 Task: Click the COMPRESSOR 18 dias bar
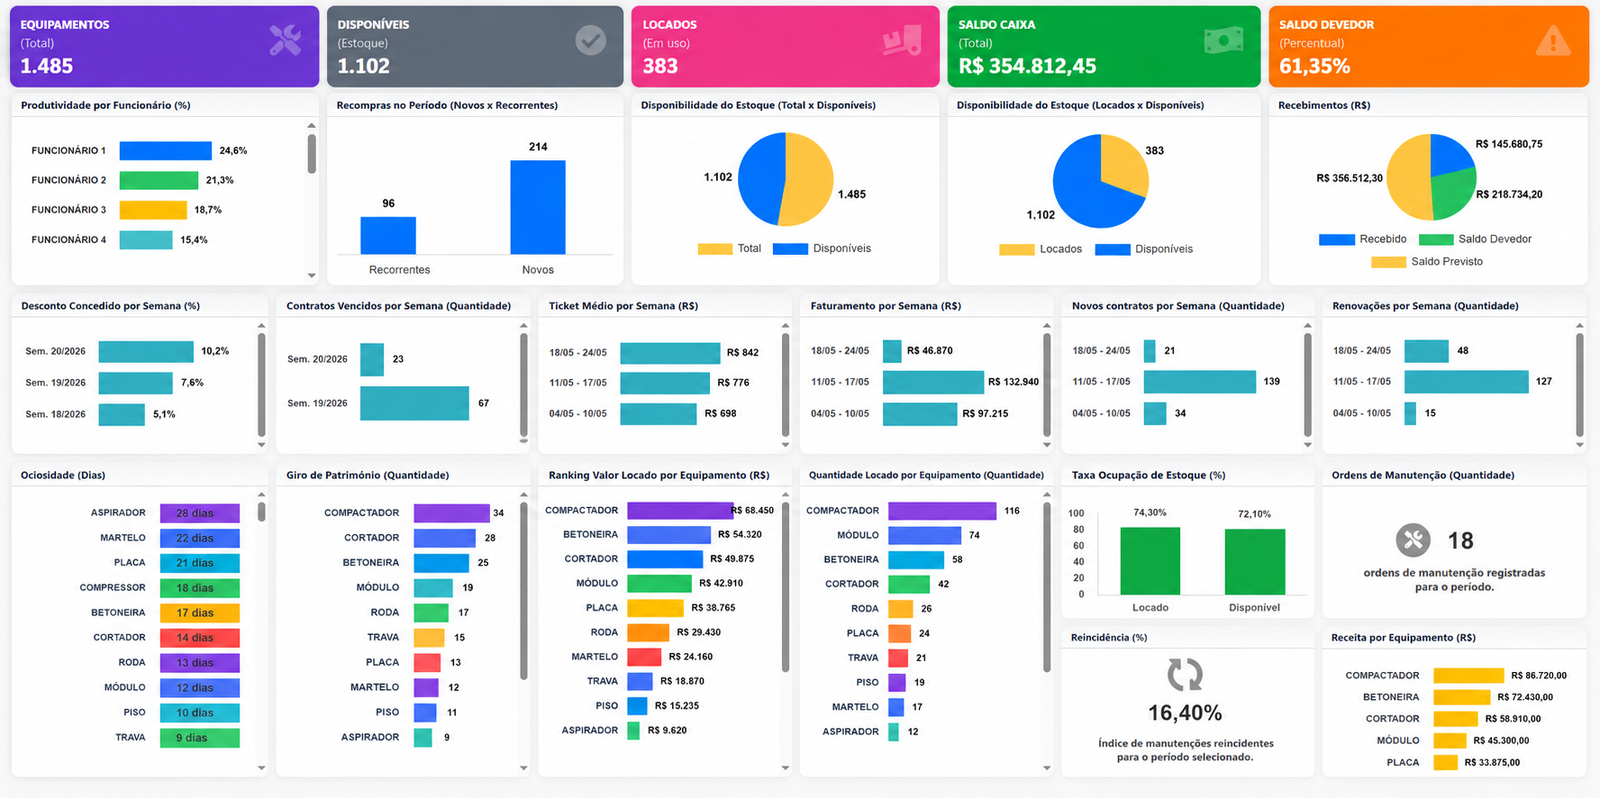200,588
